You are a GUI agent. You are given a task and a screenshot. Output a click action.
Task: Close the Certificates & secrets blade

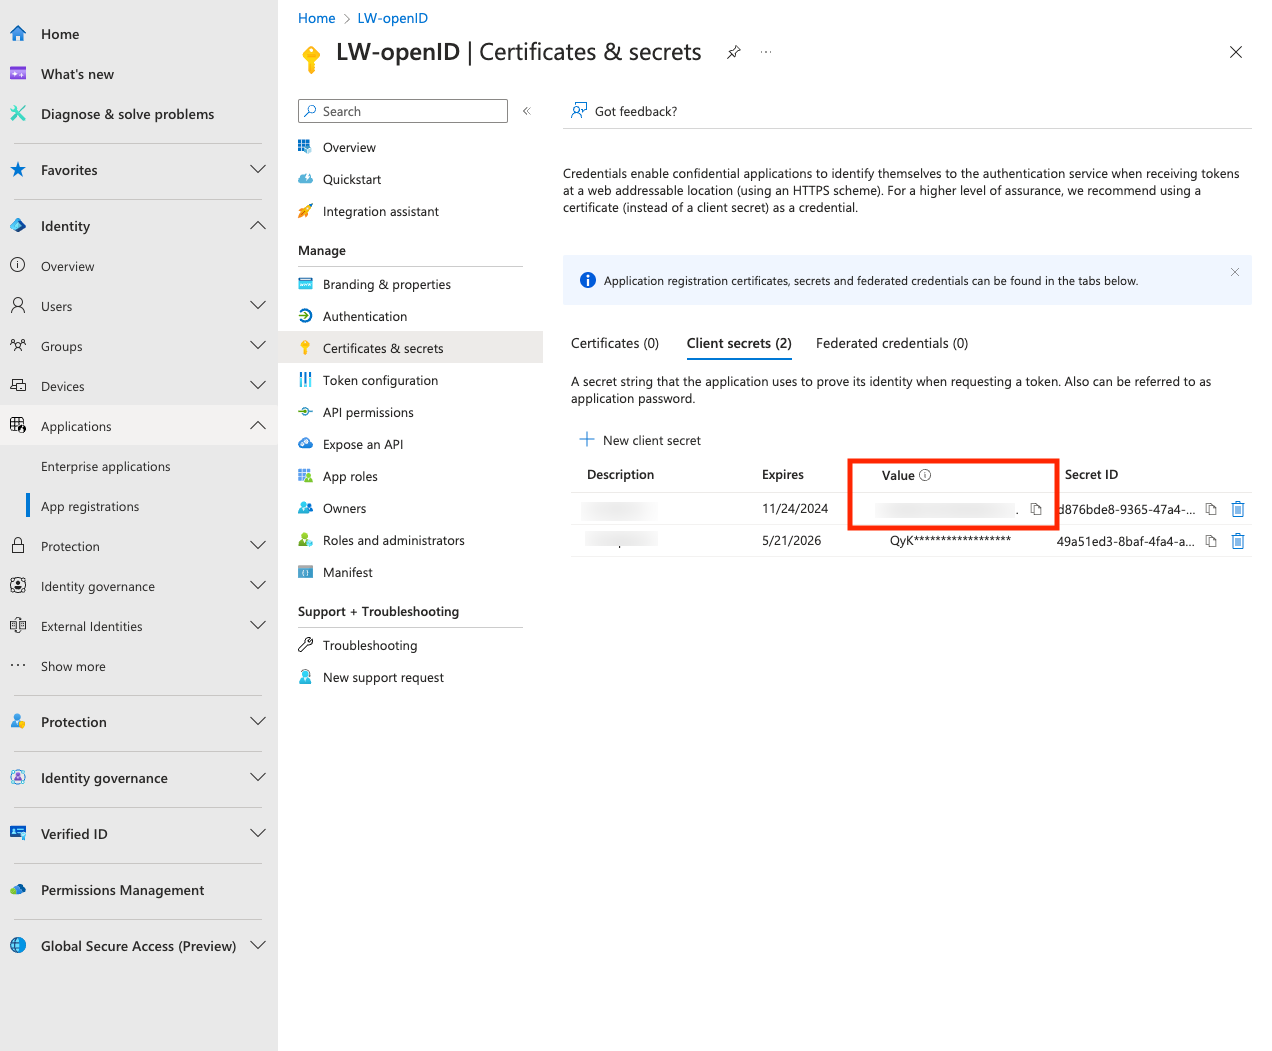pos(1236,52)
